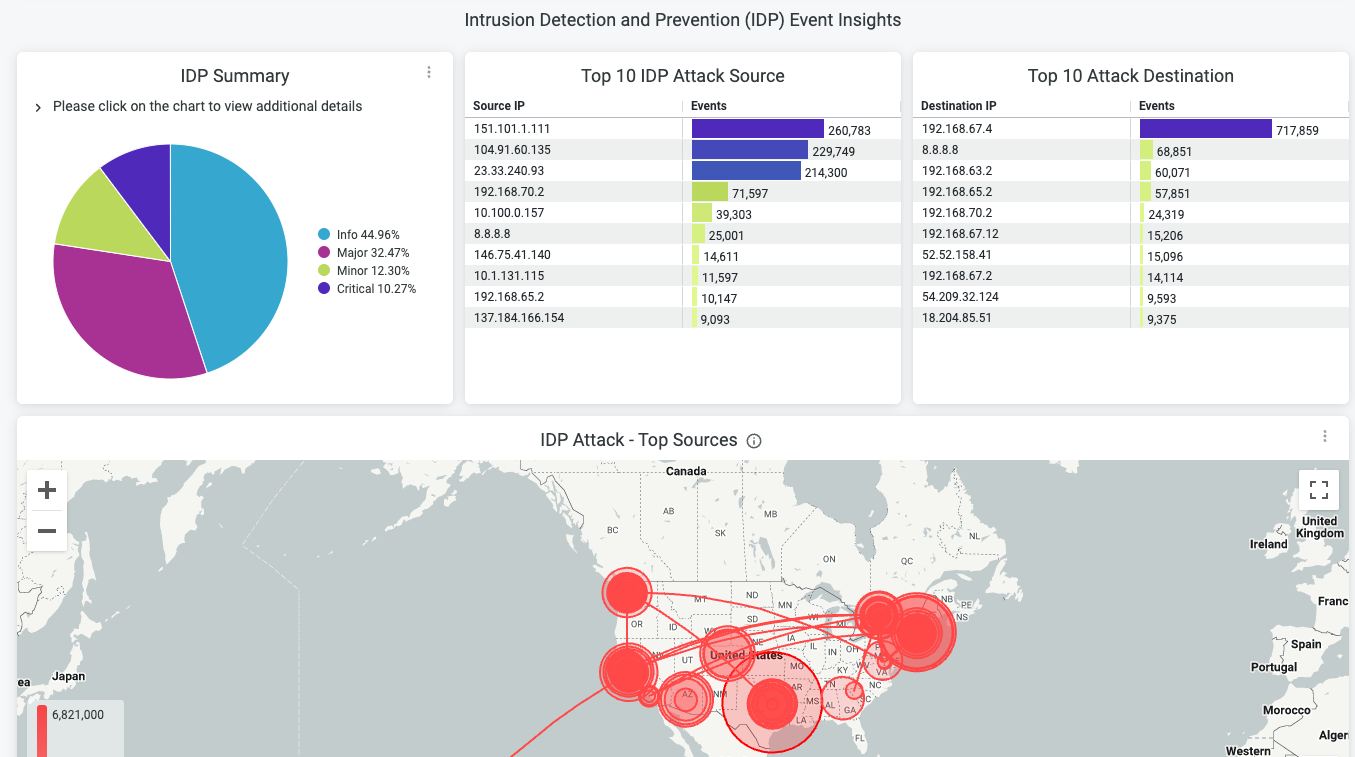The height and width of the screenshot is (757, 1355).
Task: Zoom out on the map
Action: (46, 530)
